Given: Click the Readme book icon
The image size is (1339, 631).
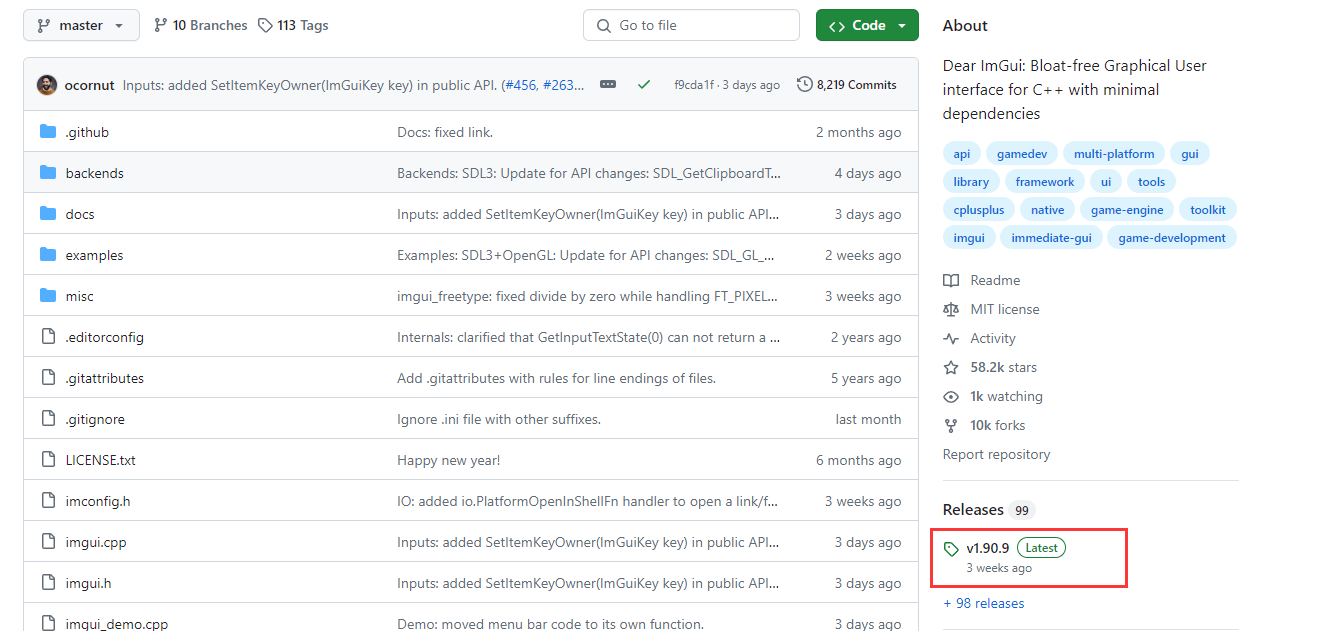Looking at the screenshot, I should click(951, 280).
